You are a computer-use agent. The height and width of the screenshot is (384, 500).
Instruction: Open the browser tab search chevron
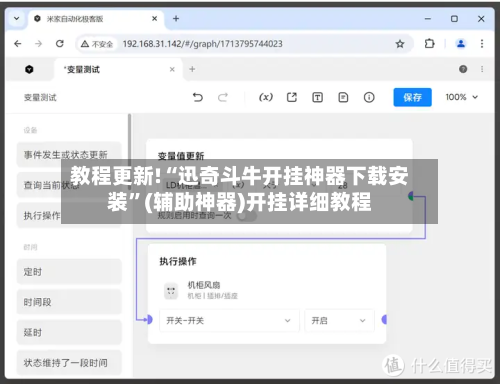click(x=16, y=19)
